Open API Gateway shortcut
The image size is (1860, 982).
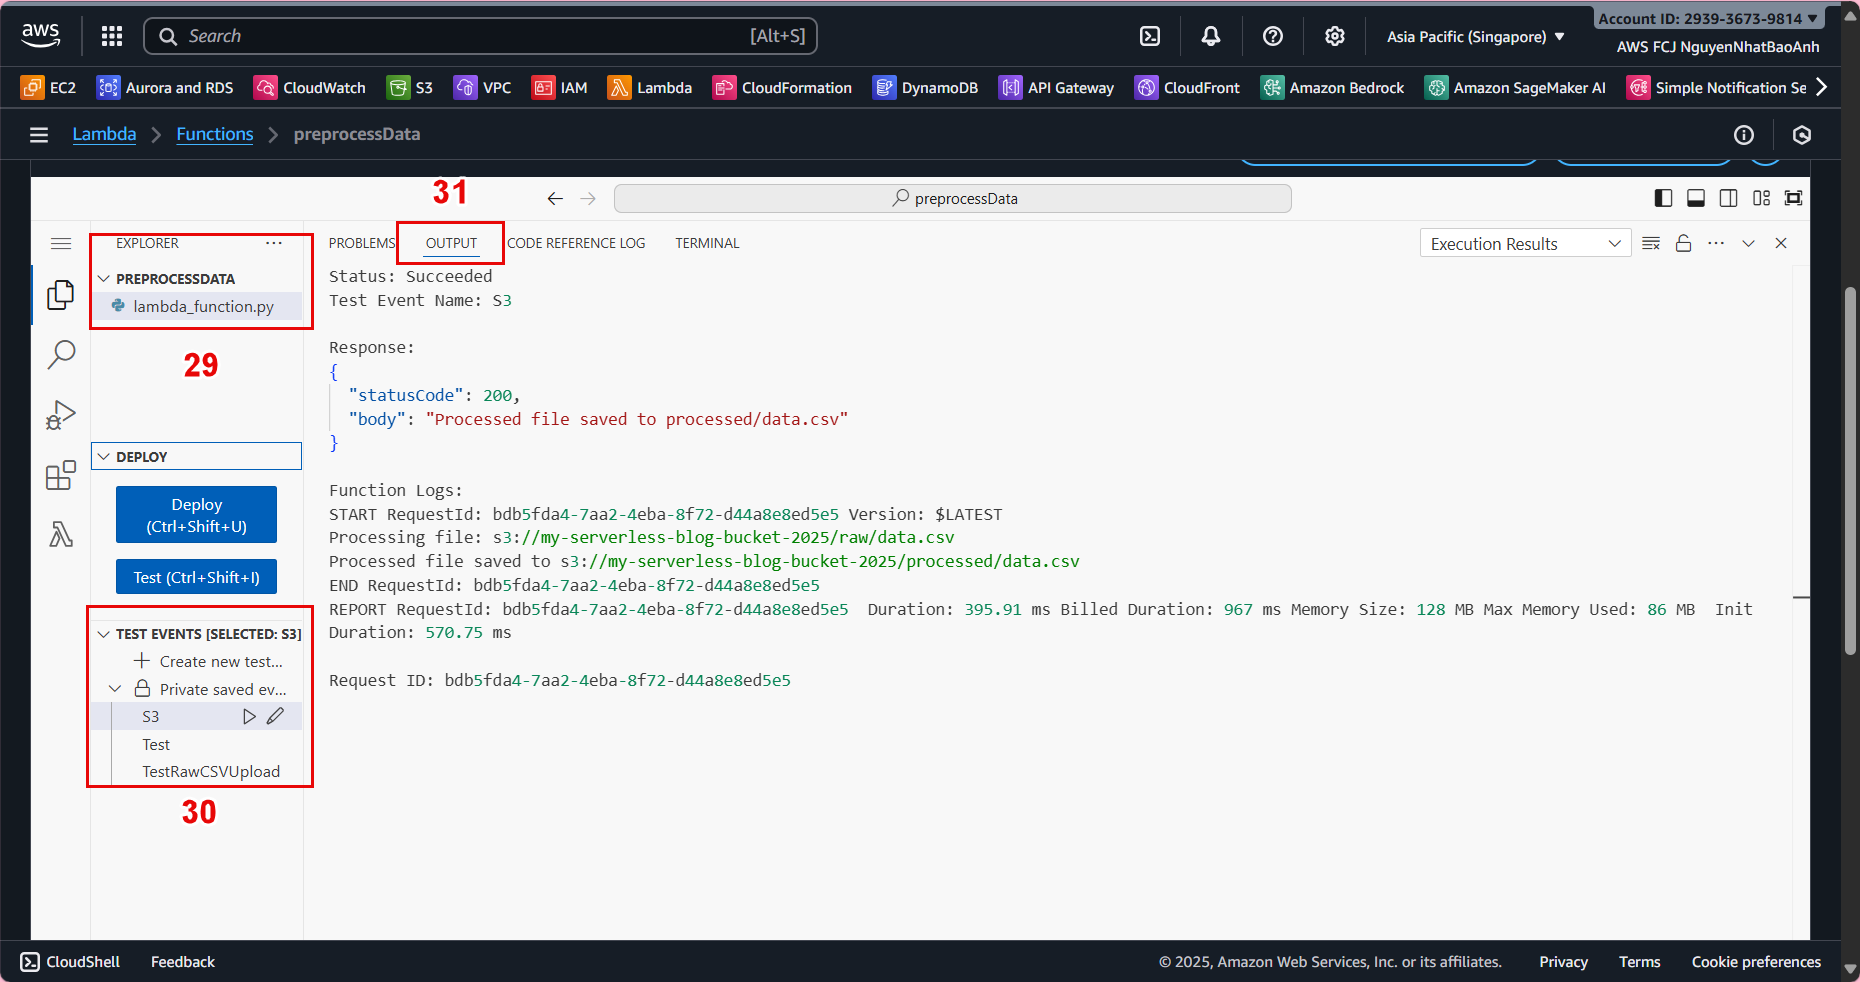coord(1056,88)
